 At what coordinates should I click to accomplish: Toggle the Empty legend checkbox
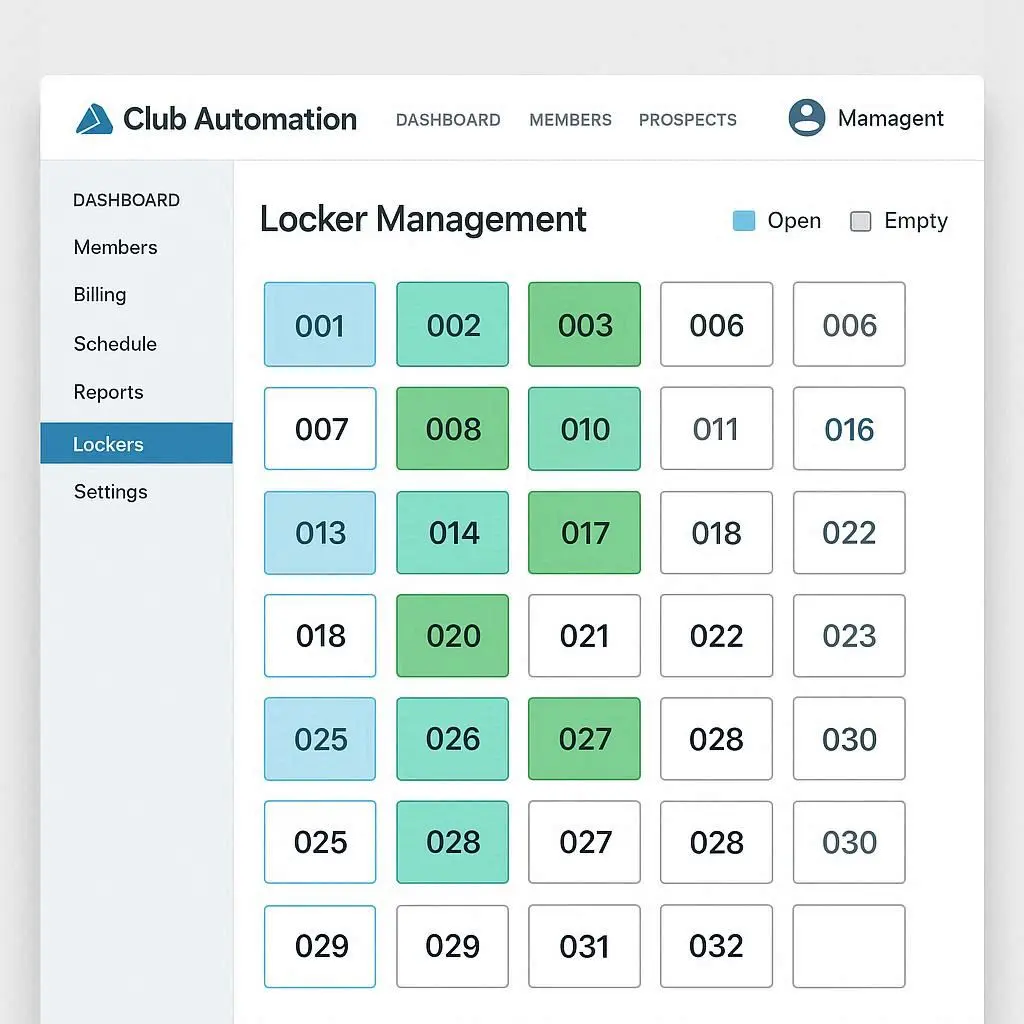(860, 221)
